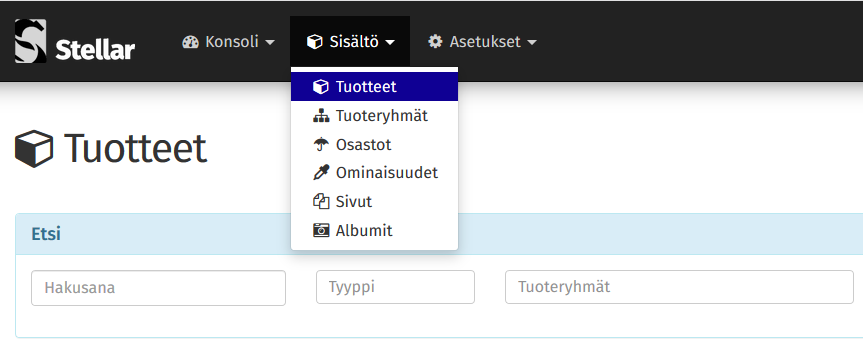Viewport: 863px width, 360px height.
Task: Click the Konsoli dashboard gauge icon
Action: 190,42
